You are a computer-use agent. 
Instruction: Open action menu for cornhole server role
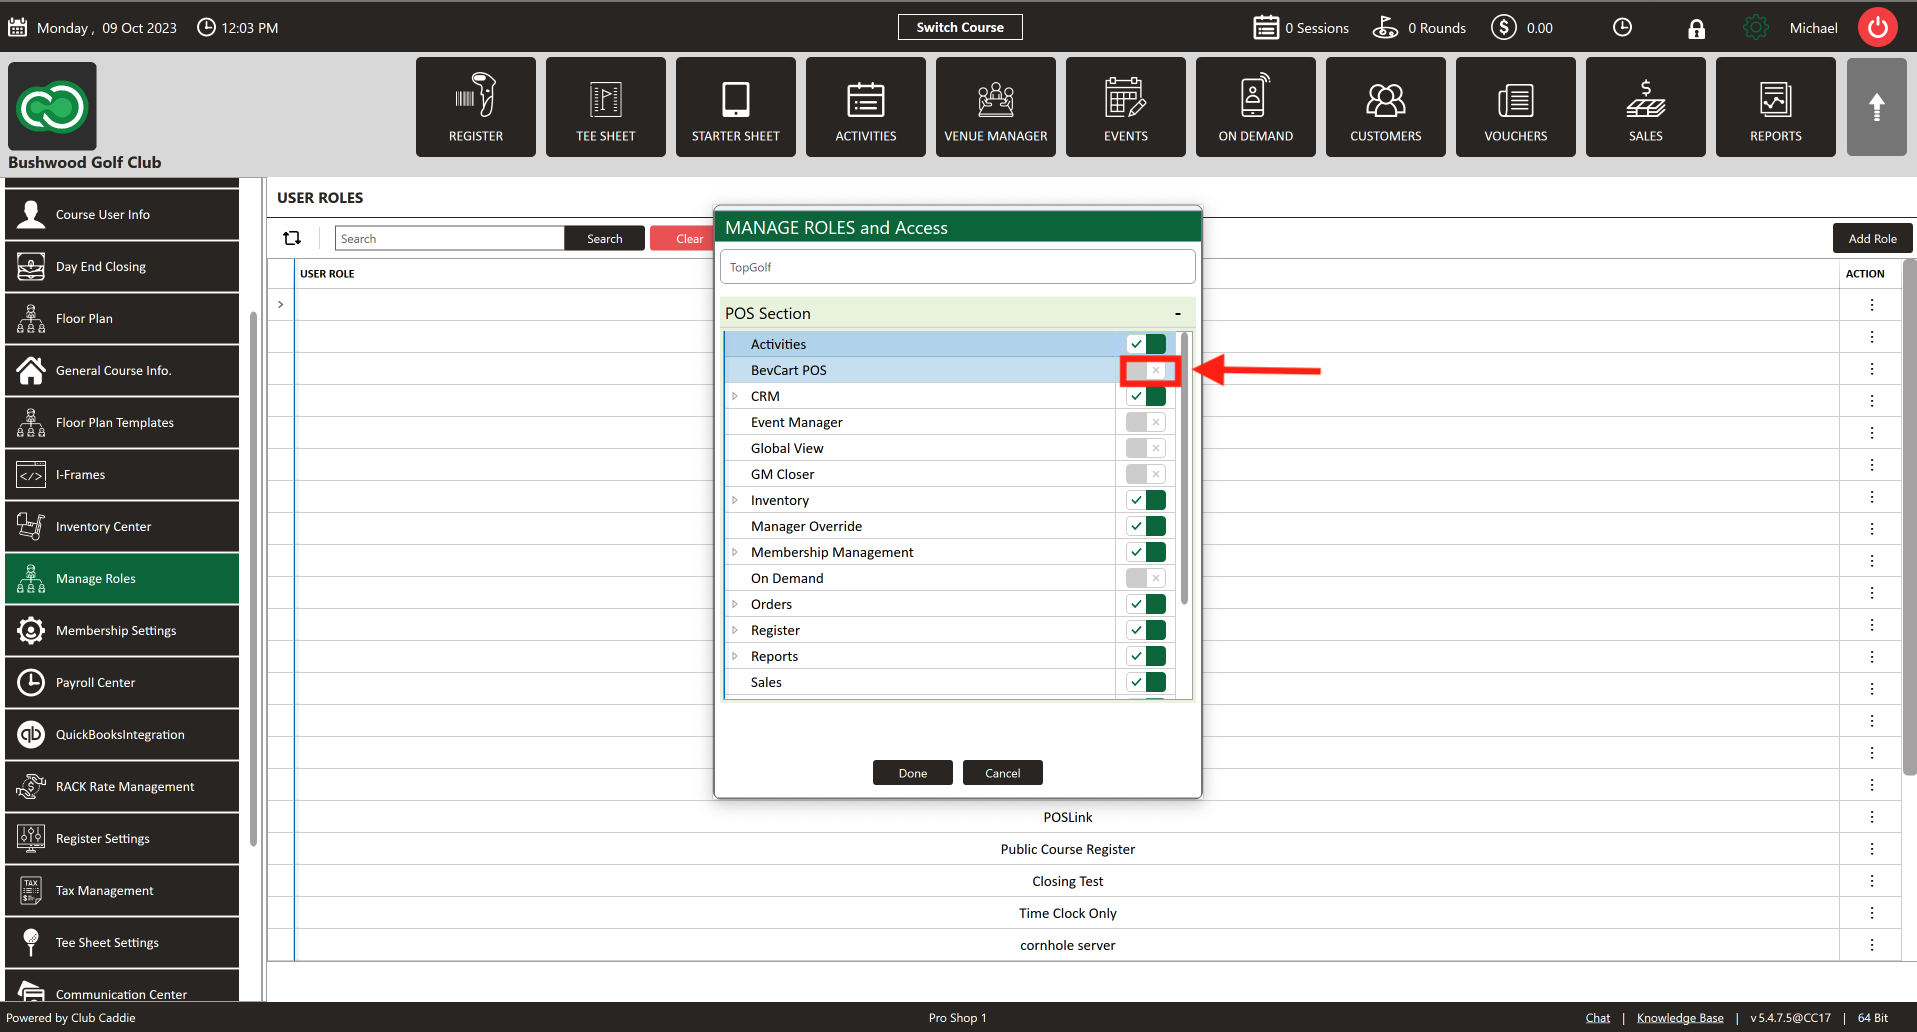1872,945
